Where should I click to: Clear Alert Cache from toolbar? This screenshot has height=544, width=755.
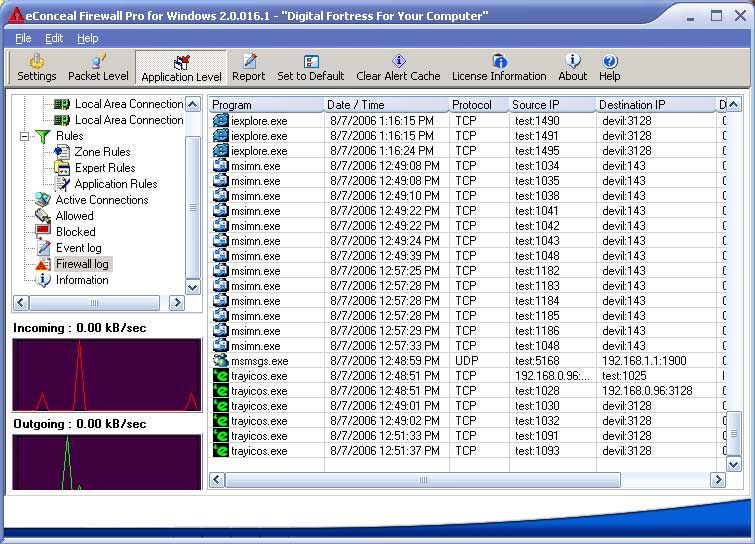pyautogui.click(x=398, y=68)
